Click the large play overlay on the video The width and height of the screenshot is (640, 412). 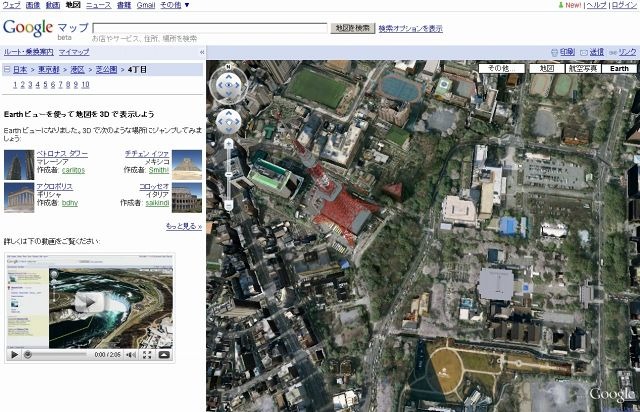click(x=89, y=303)
